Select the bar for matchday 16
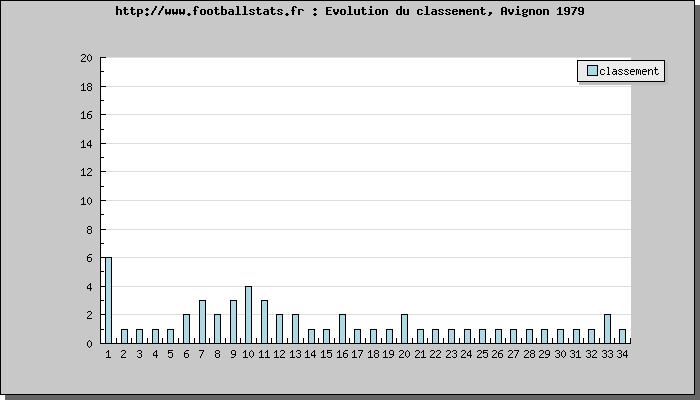This screenshot has height=400, width=700. [342, 329]
